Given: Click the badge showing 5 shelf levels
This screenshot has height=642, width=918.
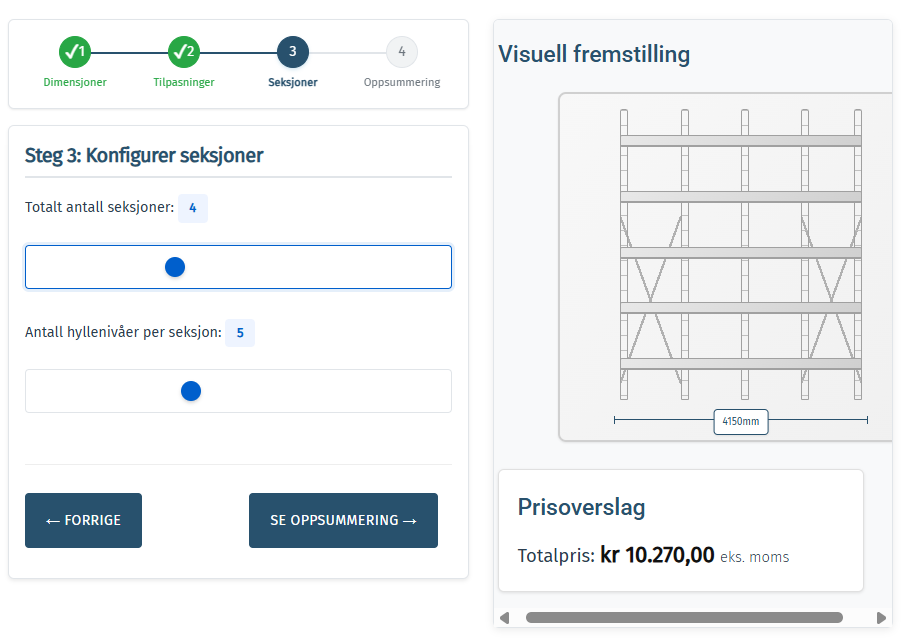Looking at the screenshot, I should tap(239, 332).
